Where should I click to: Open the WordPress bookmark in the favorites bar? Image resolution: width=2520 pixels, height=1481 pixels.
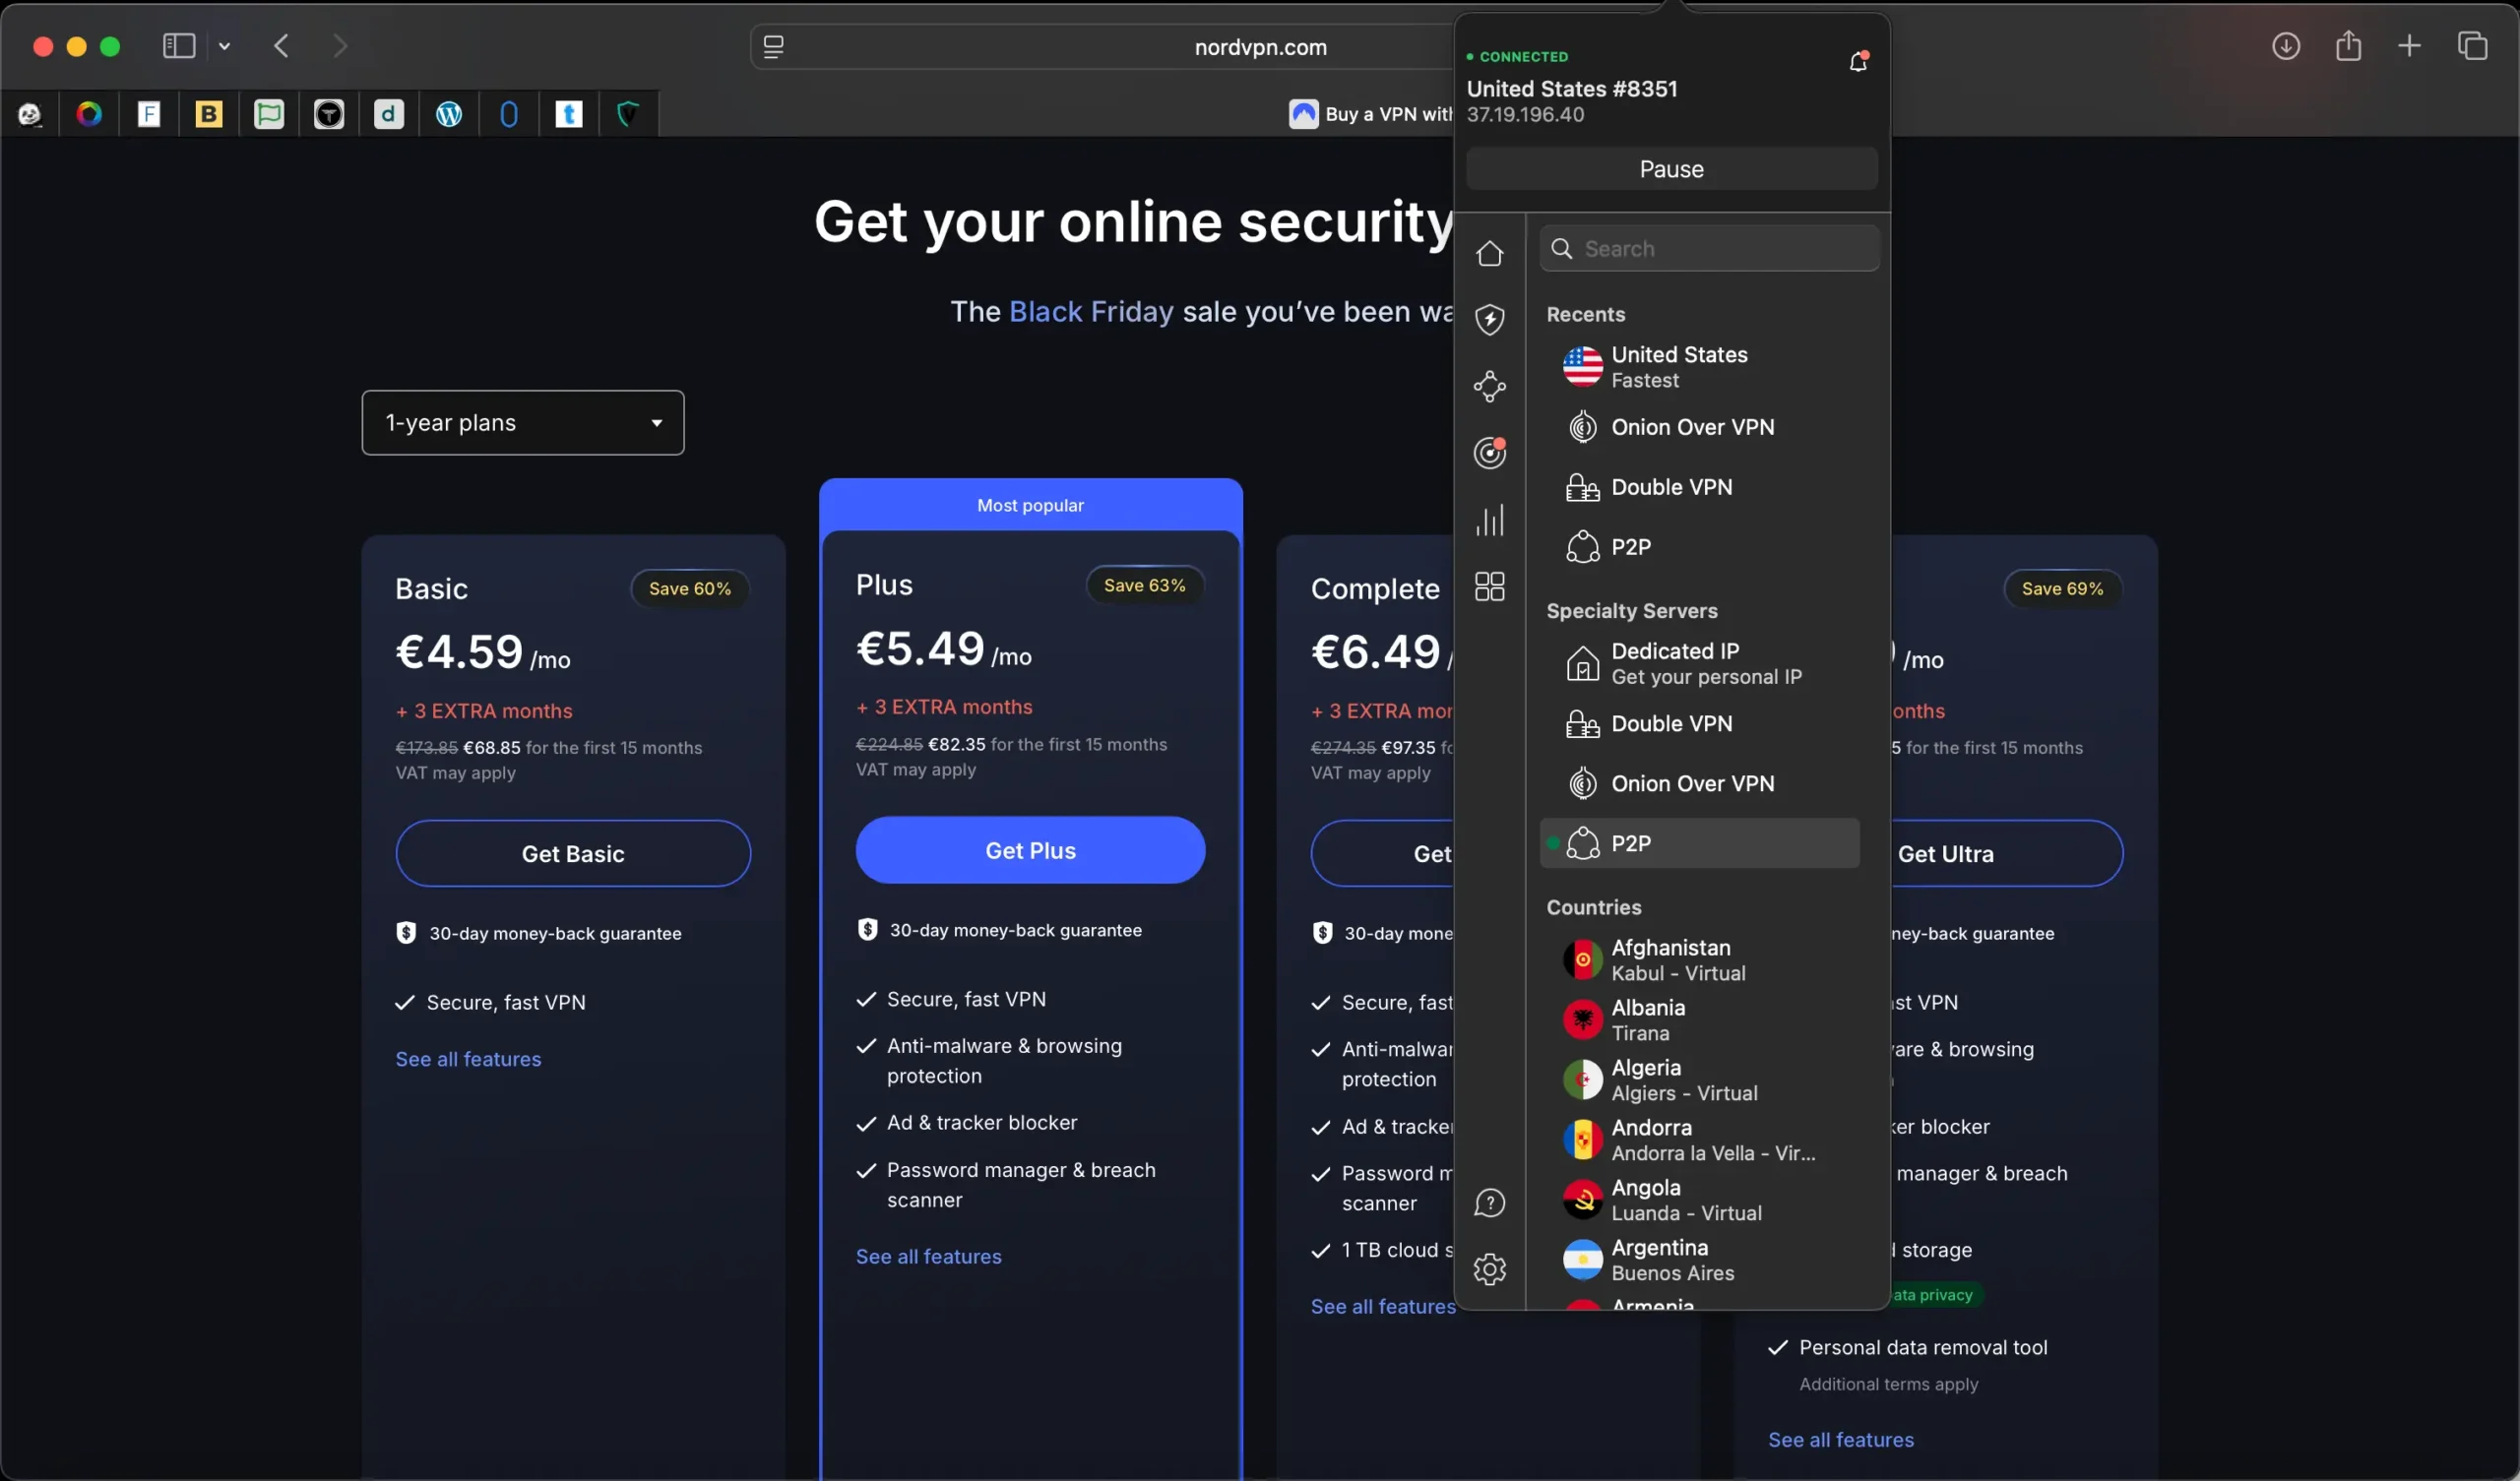[448, 113]
